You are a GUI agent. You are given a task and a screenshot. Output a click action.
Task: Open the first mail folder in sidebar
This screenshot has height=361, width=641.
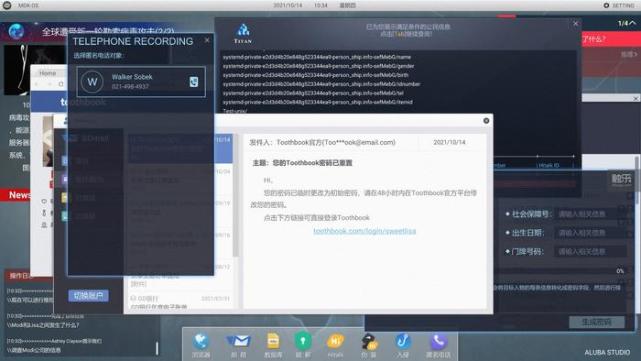pos(65,160)
